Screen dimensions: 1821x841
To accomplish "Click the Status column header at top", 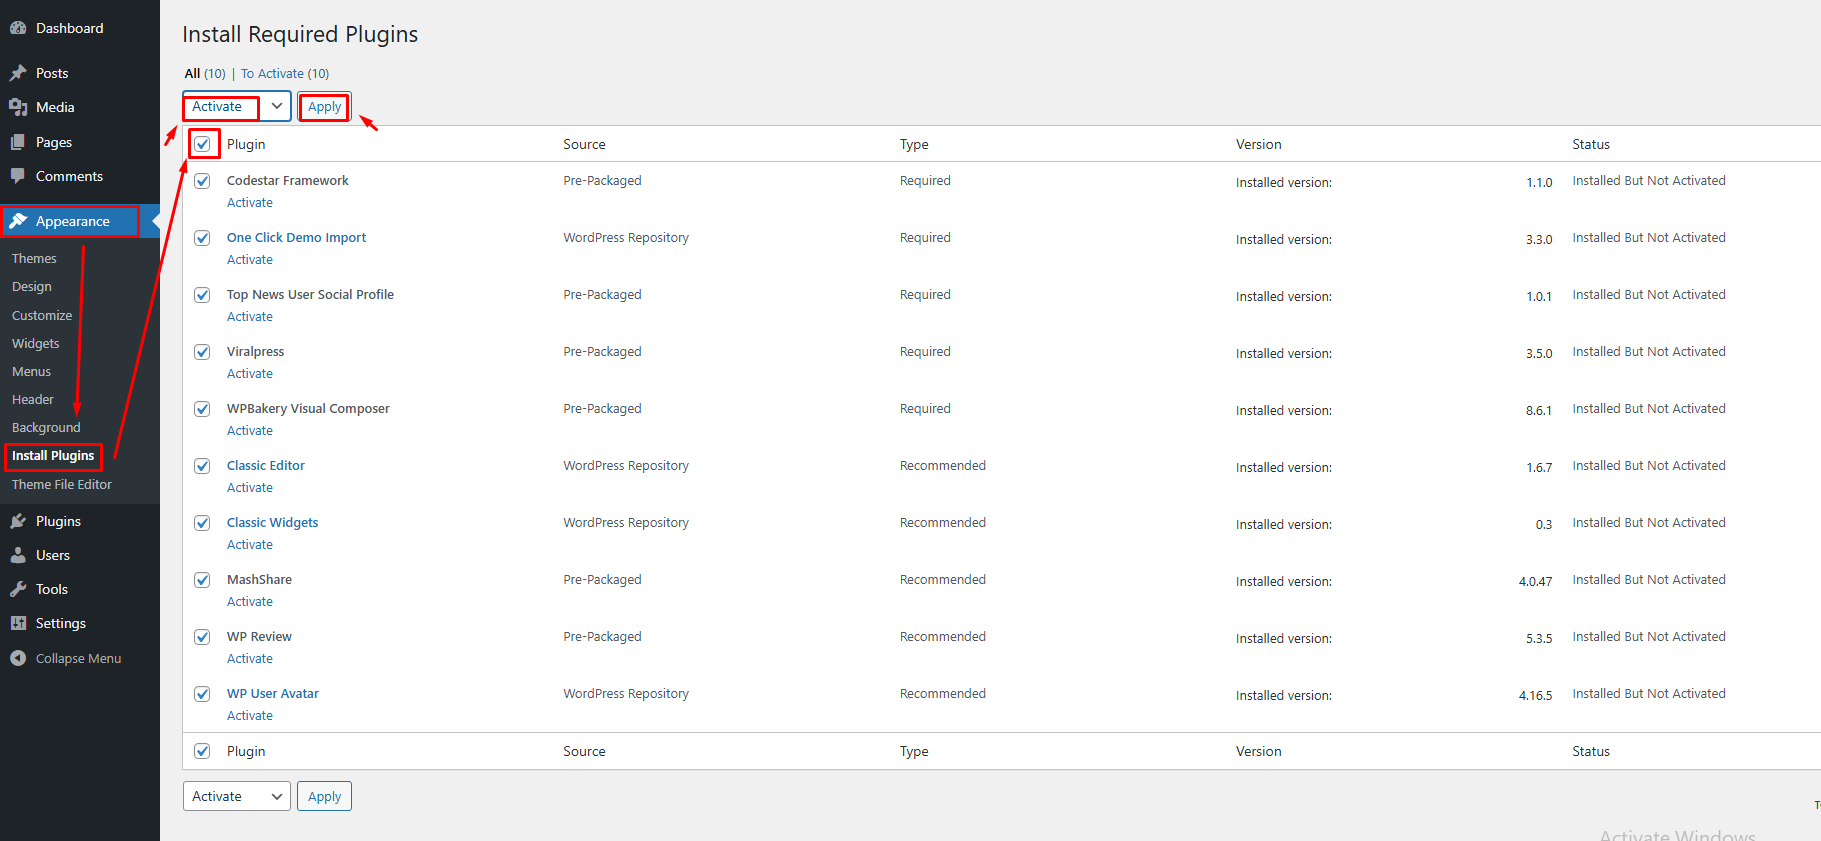I will [x=1591, y=144].
